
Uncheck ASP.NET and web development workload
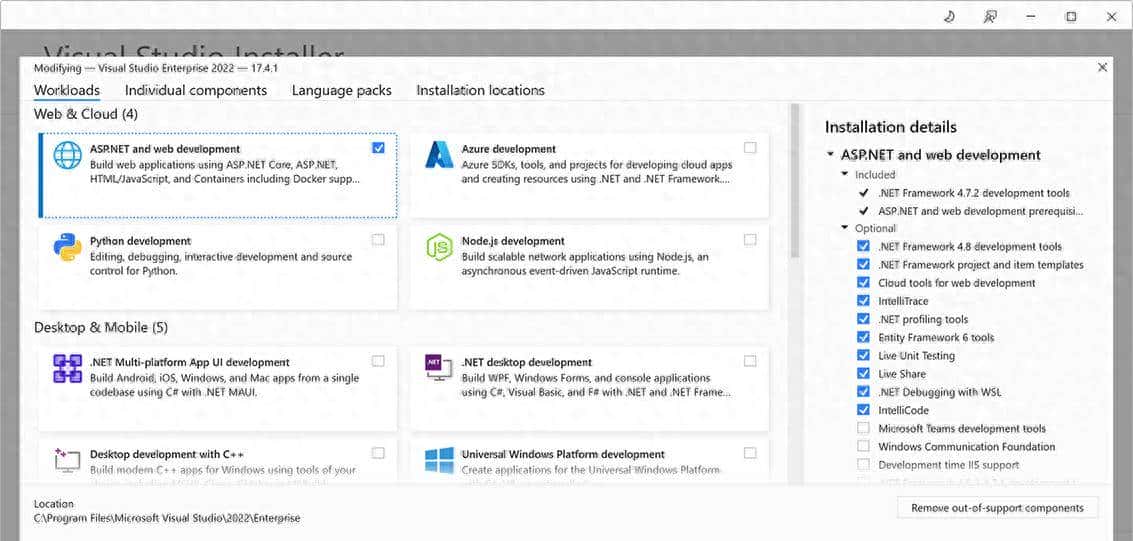click(x=378, y=147)
